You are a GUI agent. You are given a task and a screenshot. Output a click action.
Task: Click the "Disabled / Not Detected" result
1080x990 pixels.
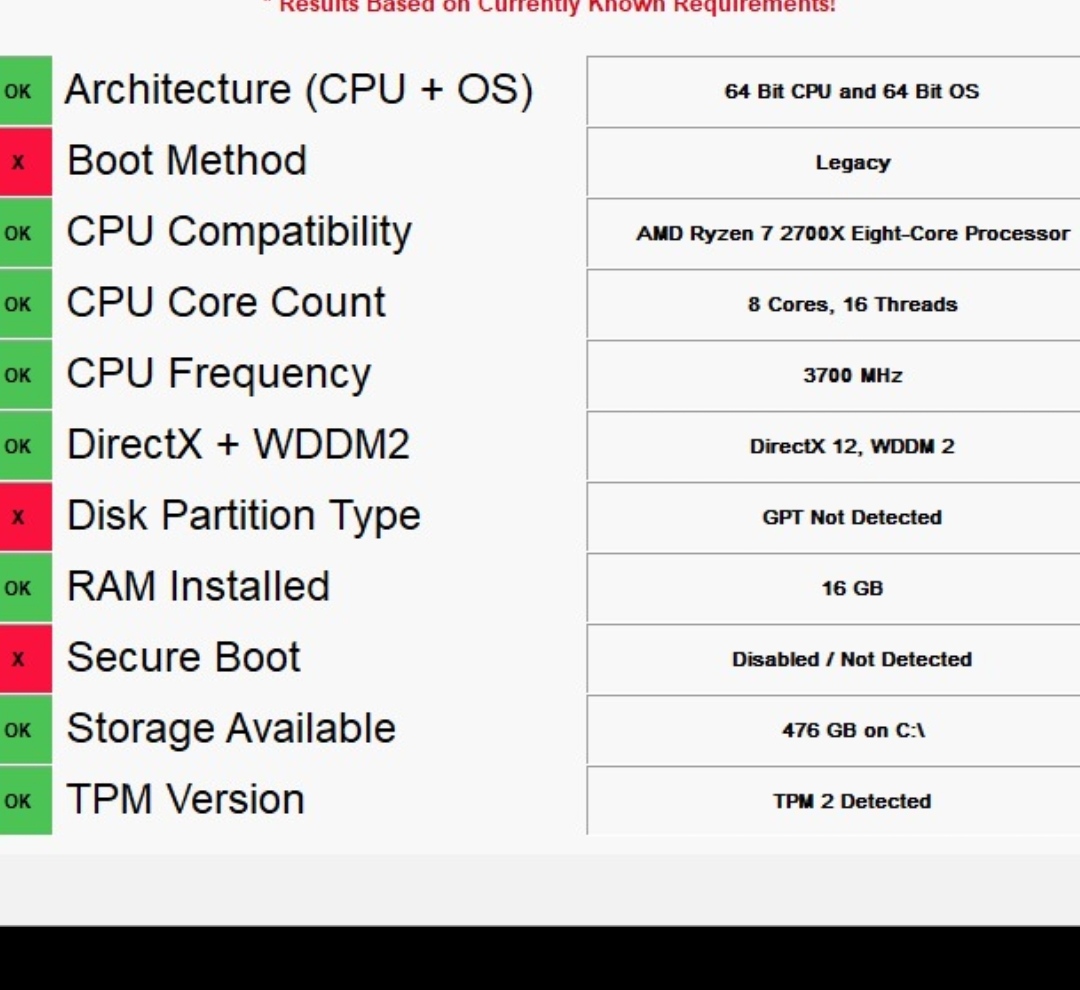coord(852,659)
